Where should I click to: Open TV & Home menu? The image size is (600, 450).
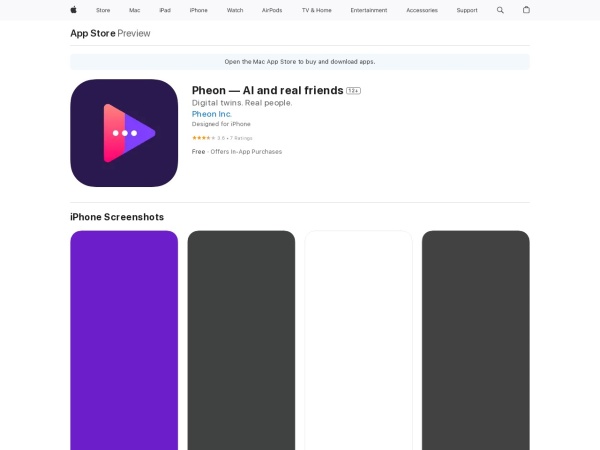(316, 10)
